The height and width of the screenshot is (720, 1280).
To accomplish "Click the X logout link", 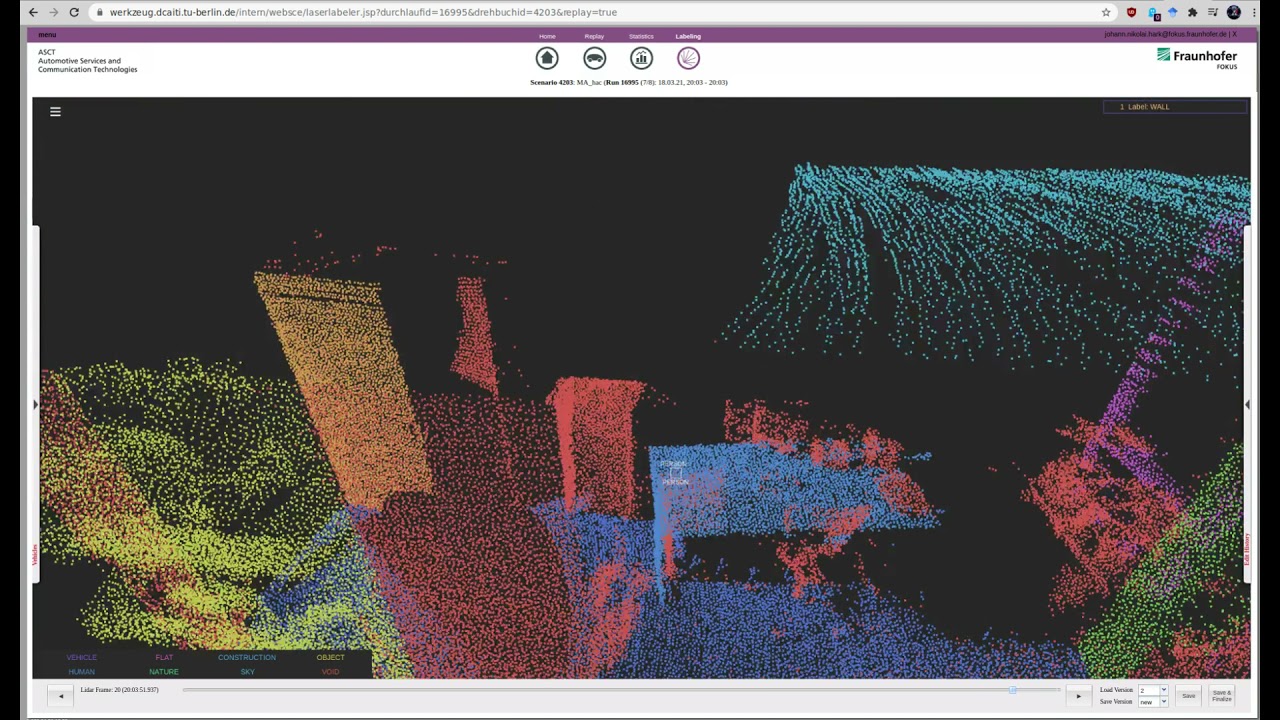I will pyautogui.click(x=1234, y=34).
